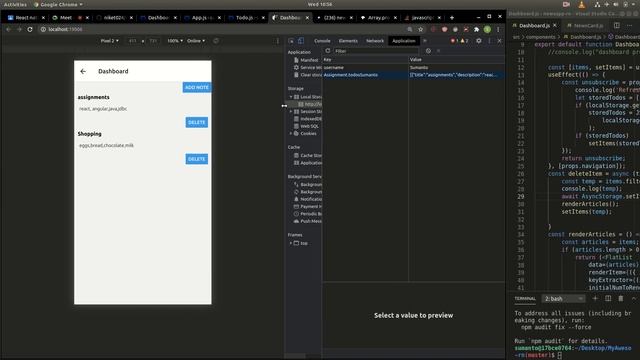Reload the page in Chrome
Viewport: 640px width, 360px height.
(30, 29)
